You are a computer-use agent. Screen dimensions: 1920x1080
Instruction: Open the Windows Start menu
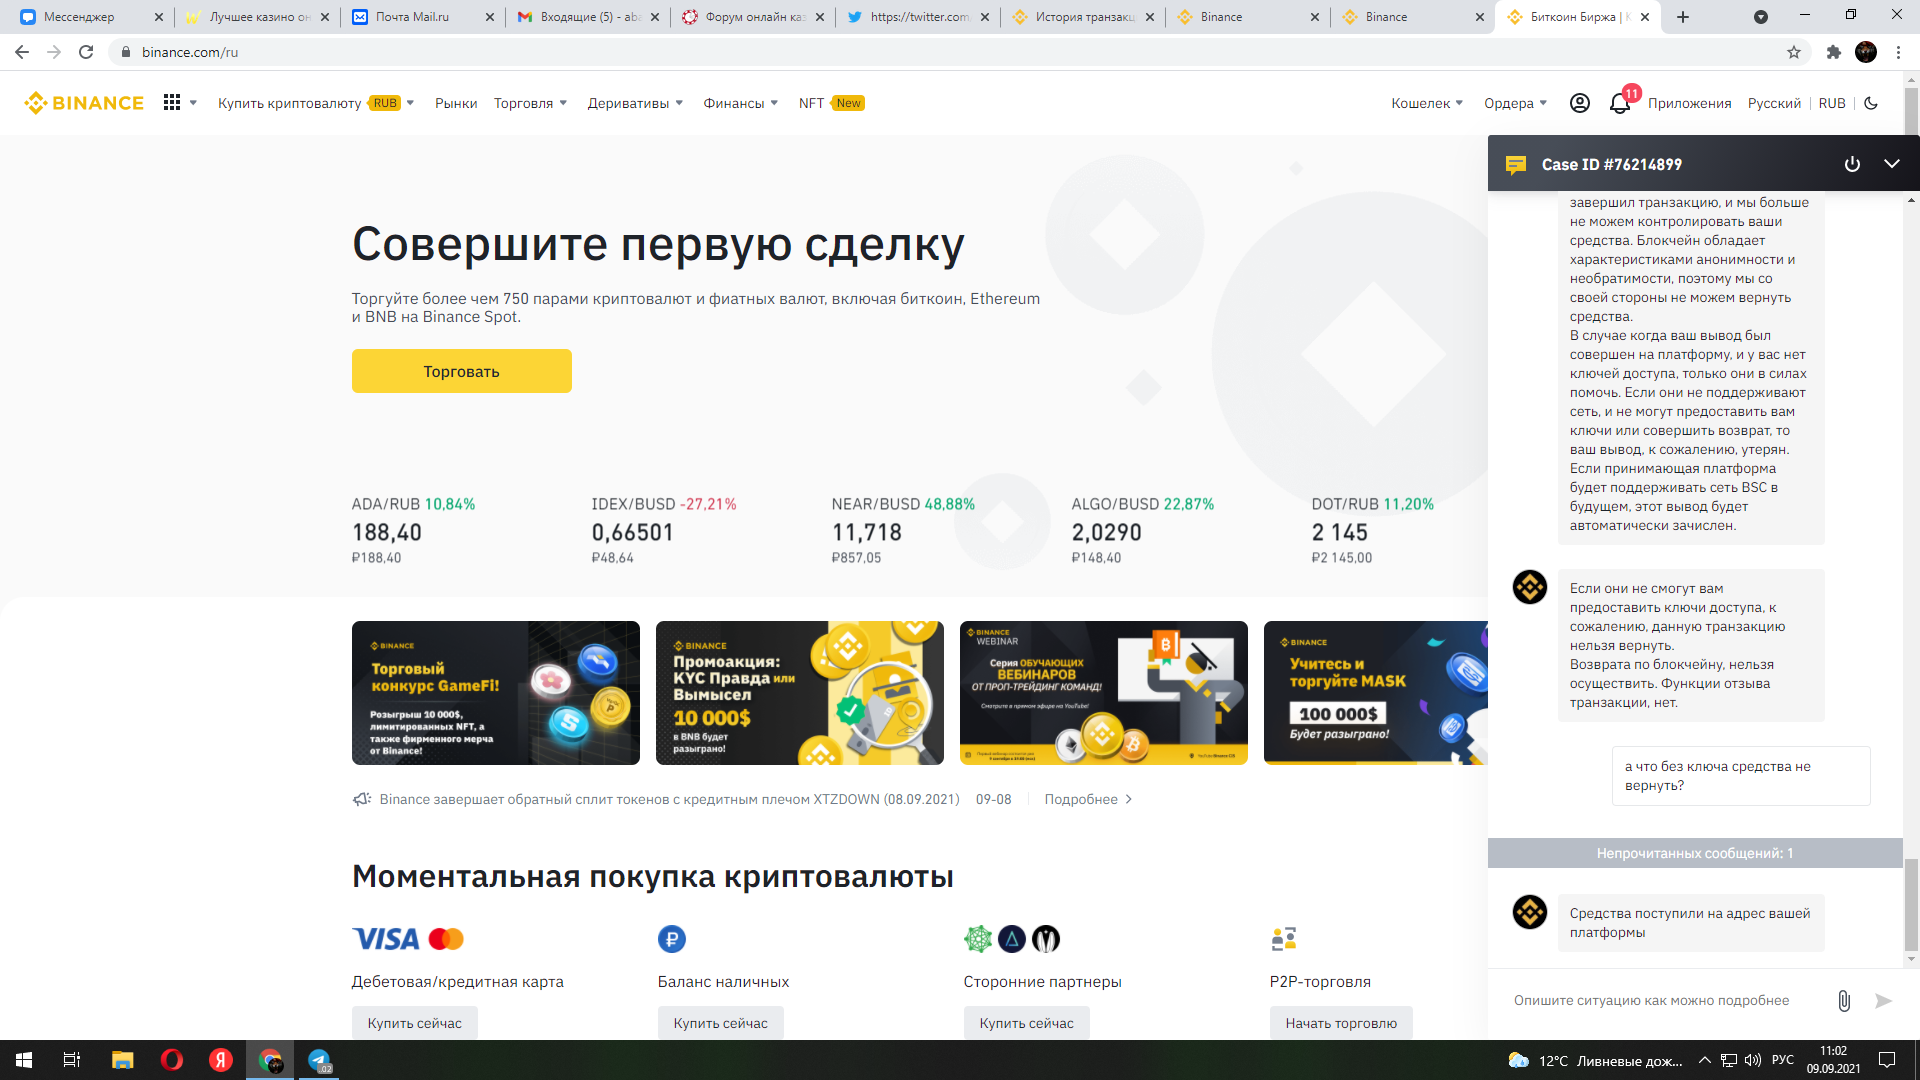[x=24, y=1060]
